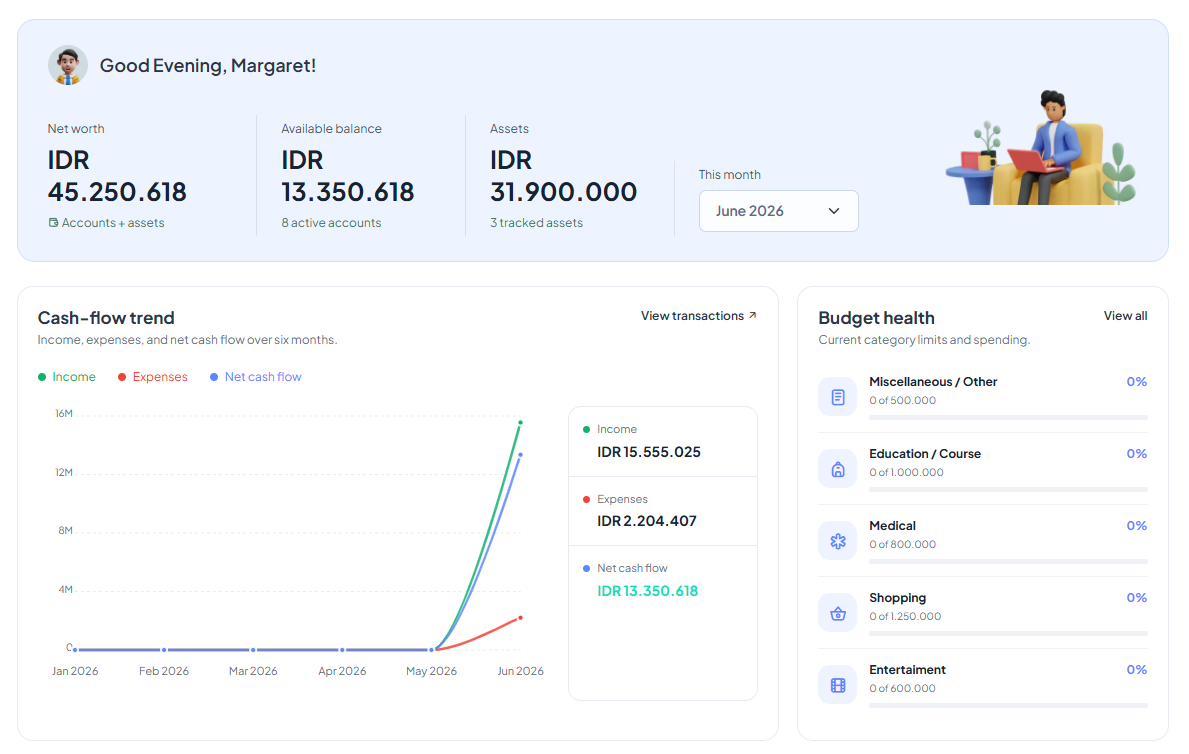Select the Miscellaneous / Other budget title
1189x754 pixels.
point(933,382)
